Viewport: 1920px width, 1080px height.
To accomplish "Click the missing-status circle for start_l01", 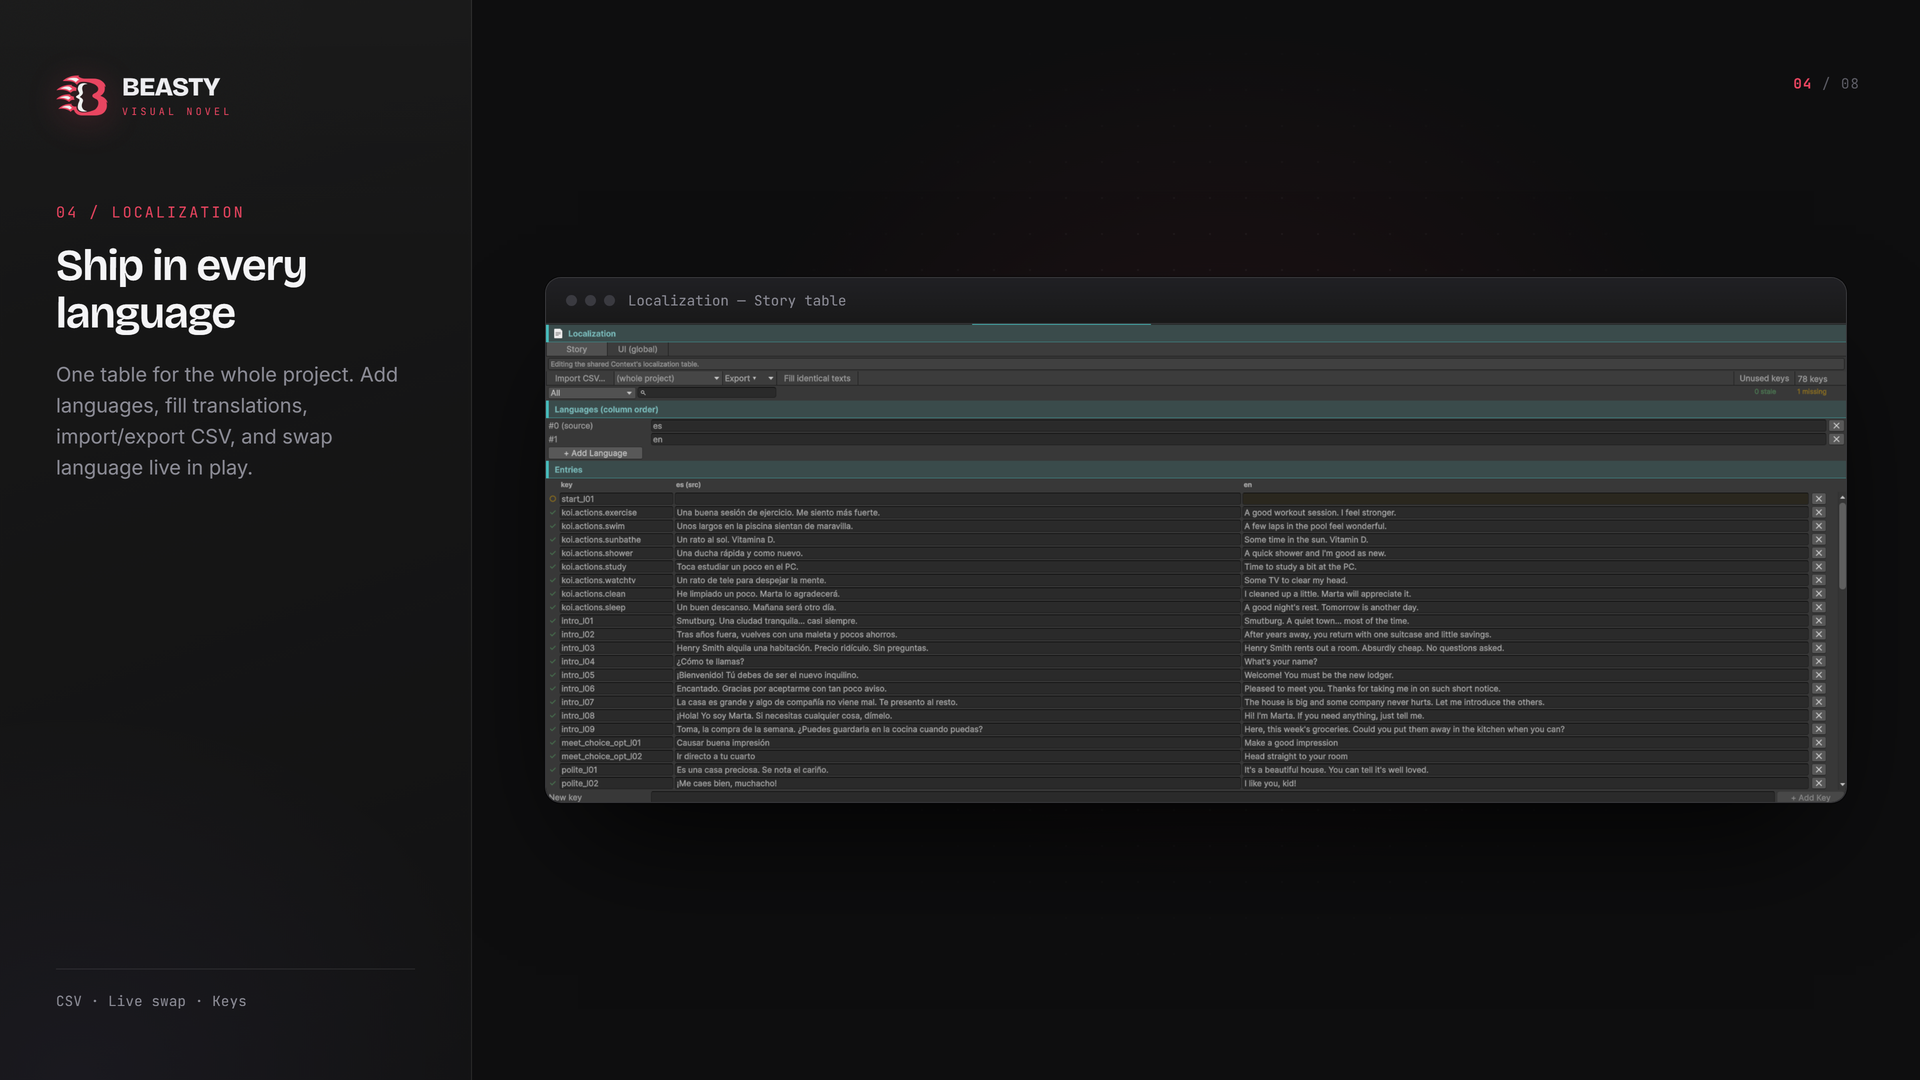I will point(553,499).
